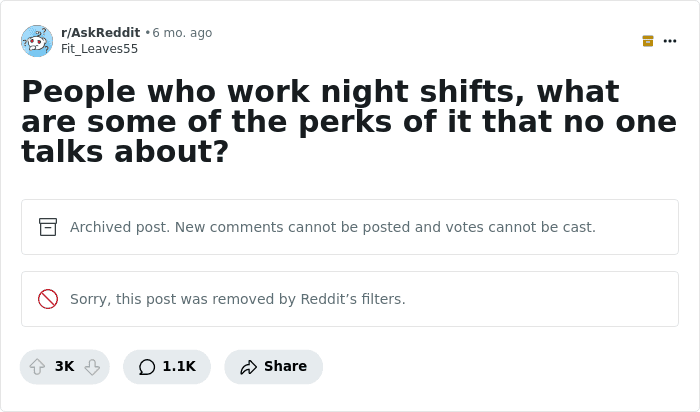The width and height of the screenshot is (700, 412).
Task: Click the 6 mo. ago timestamp
Action: (x=182, y=33)
